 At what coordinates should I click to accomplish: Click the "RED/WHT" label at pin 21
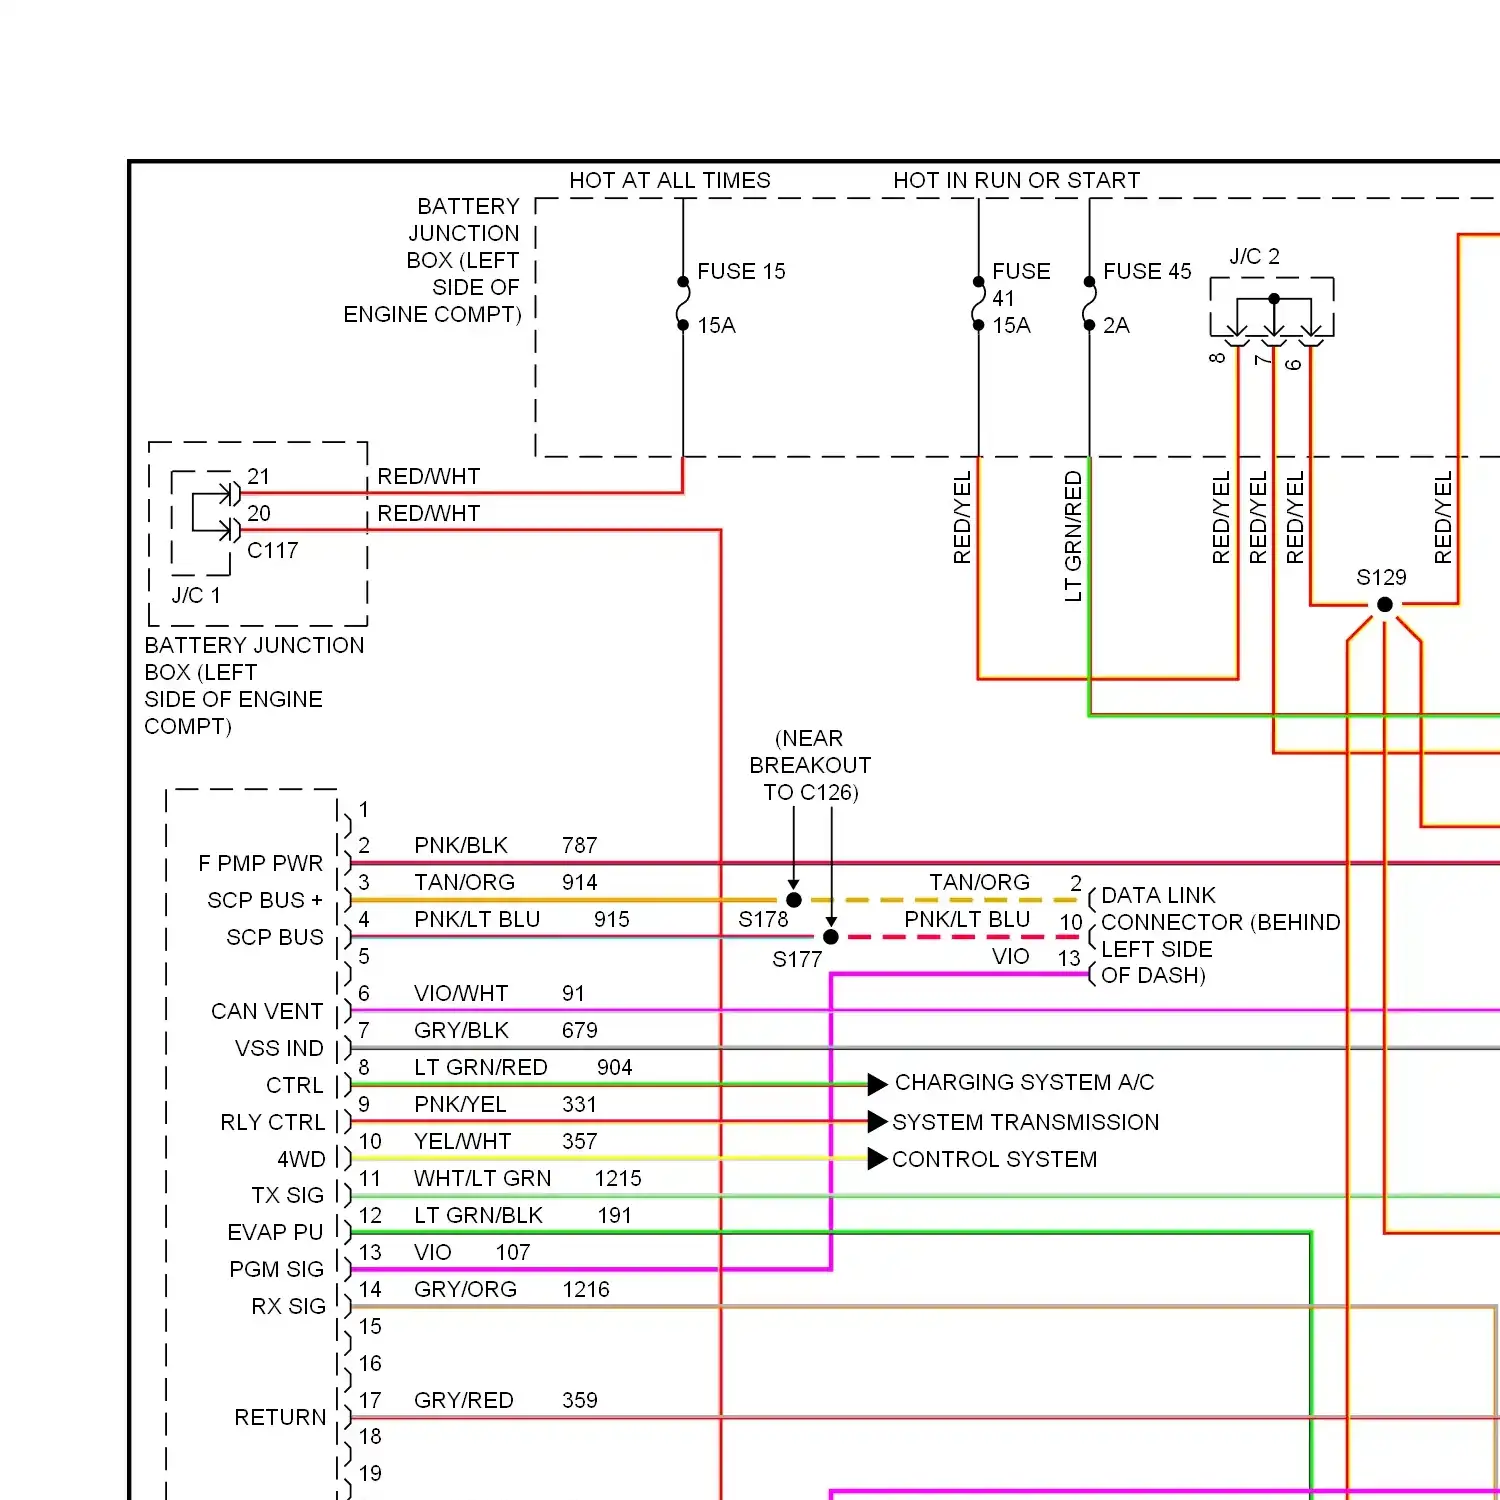pos(428,476)
